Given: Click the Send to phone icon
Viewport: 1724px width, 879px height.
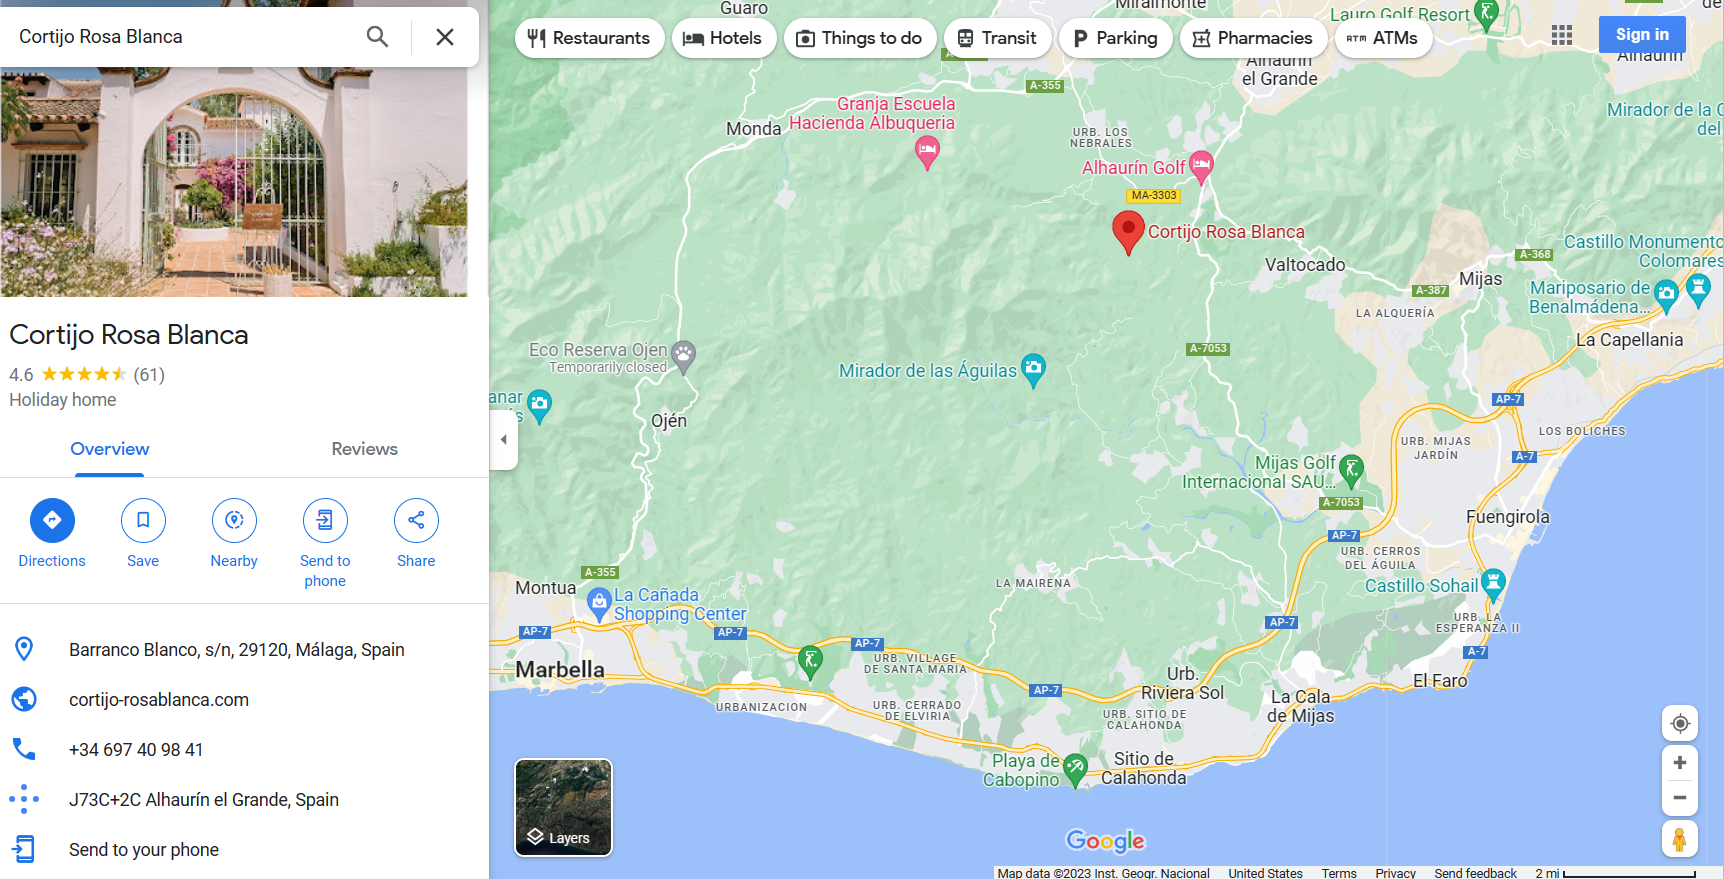Looking at the screenshot, I should (325, 520).
